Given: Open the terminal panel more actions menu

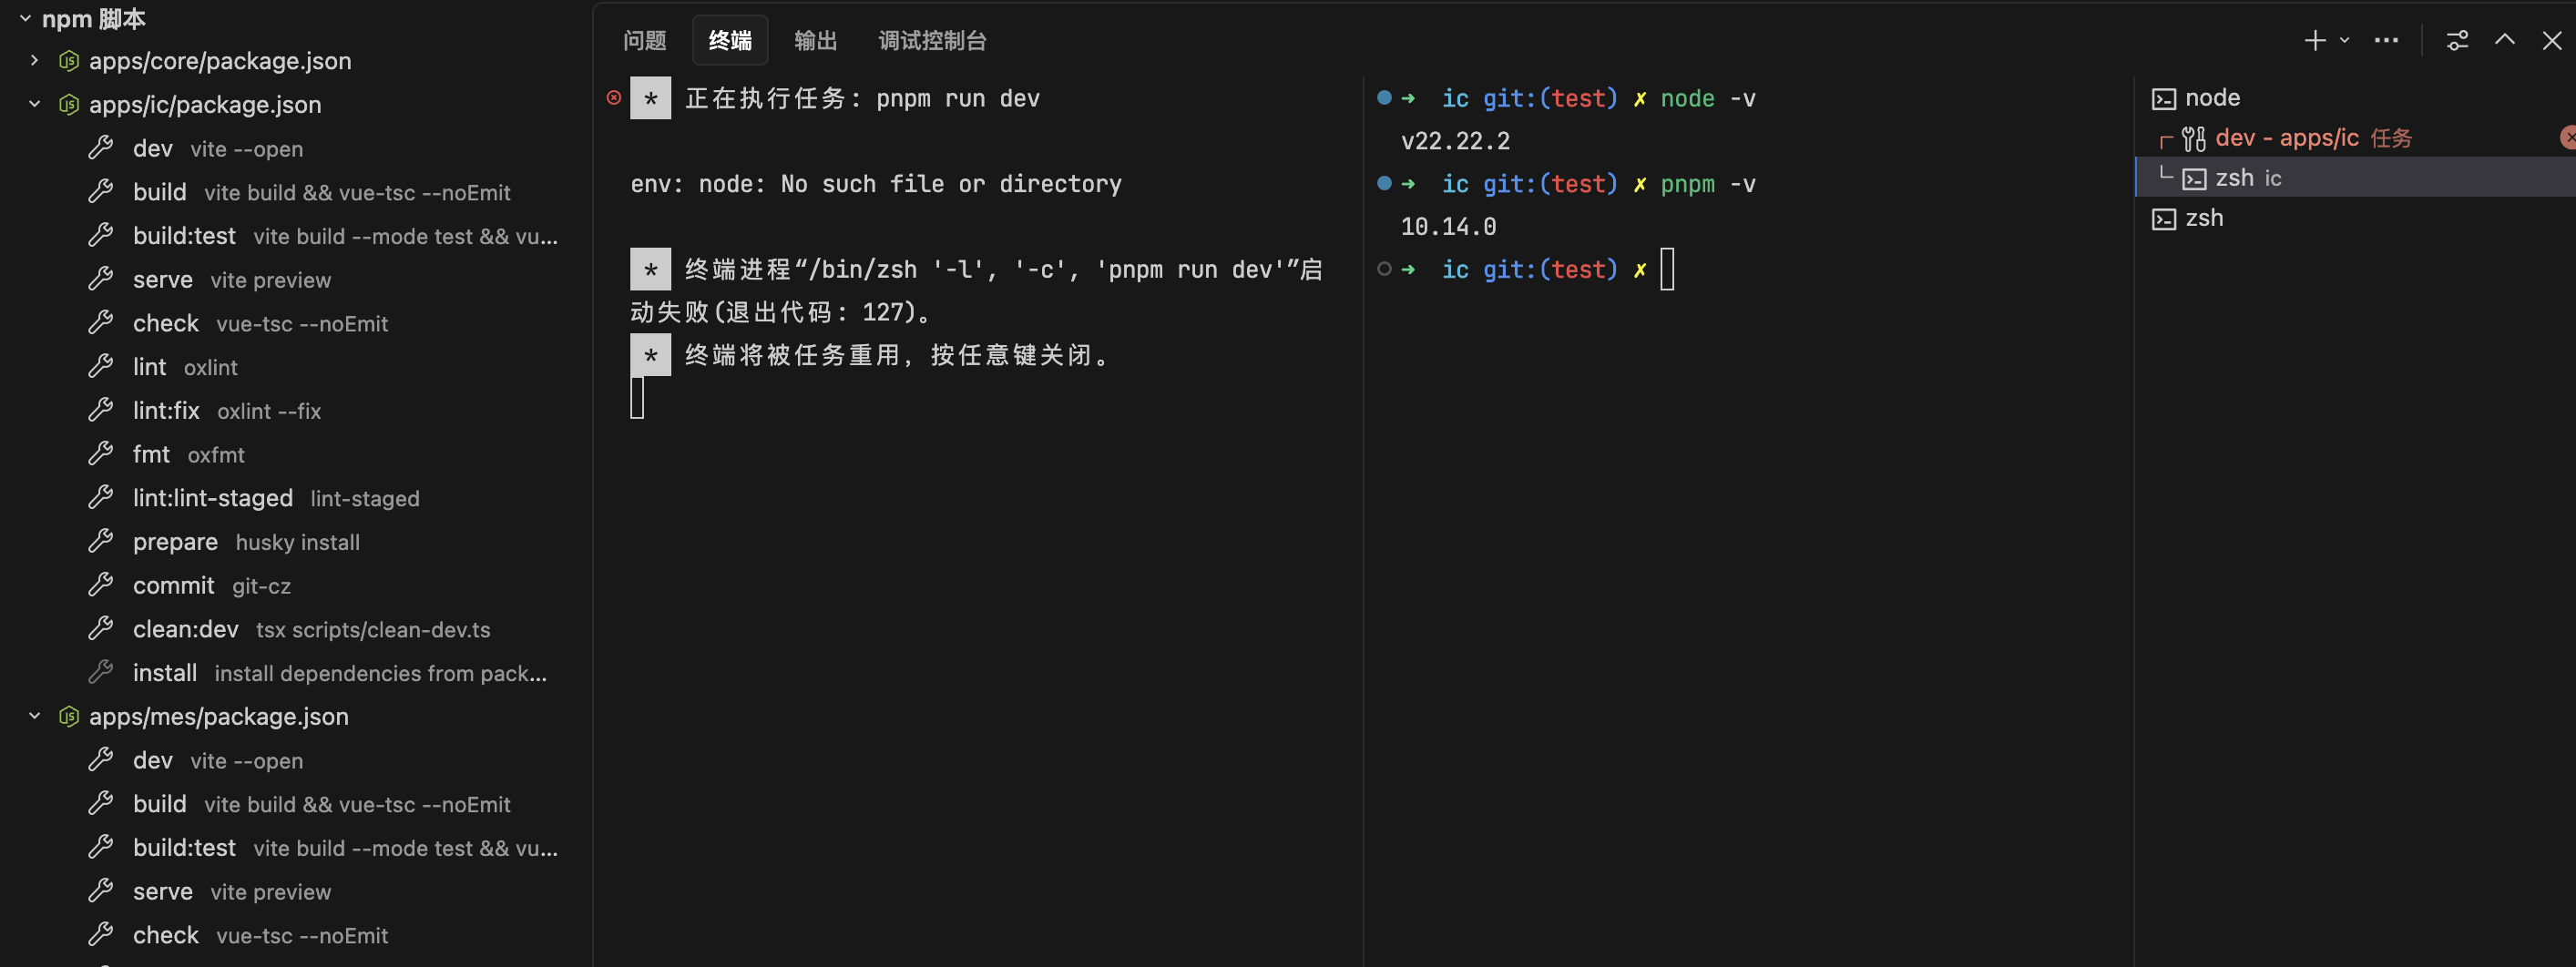Looking at the screenshot, I should coord(2386,40).
